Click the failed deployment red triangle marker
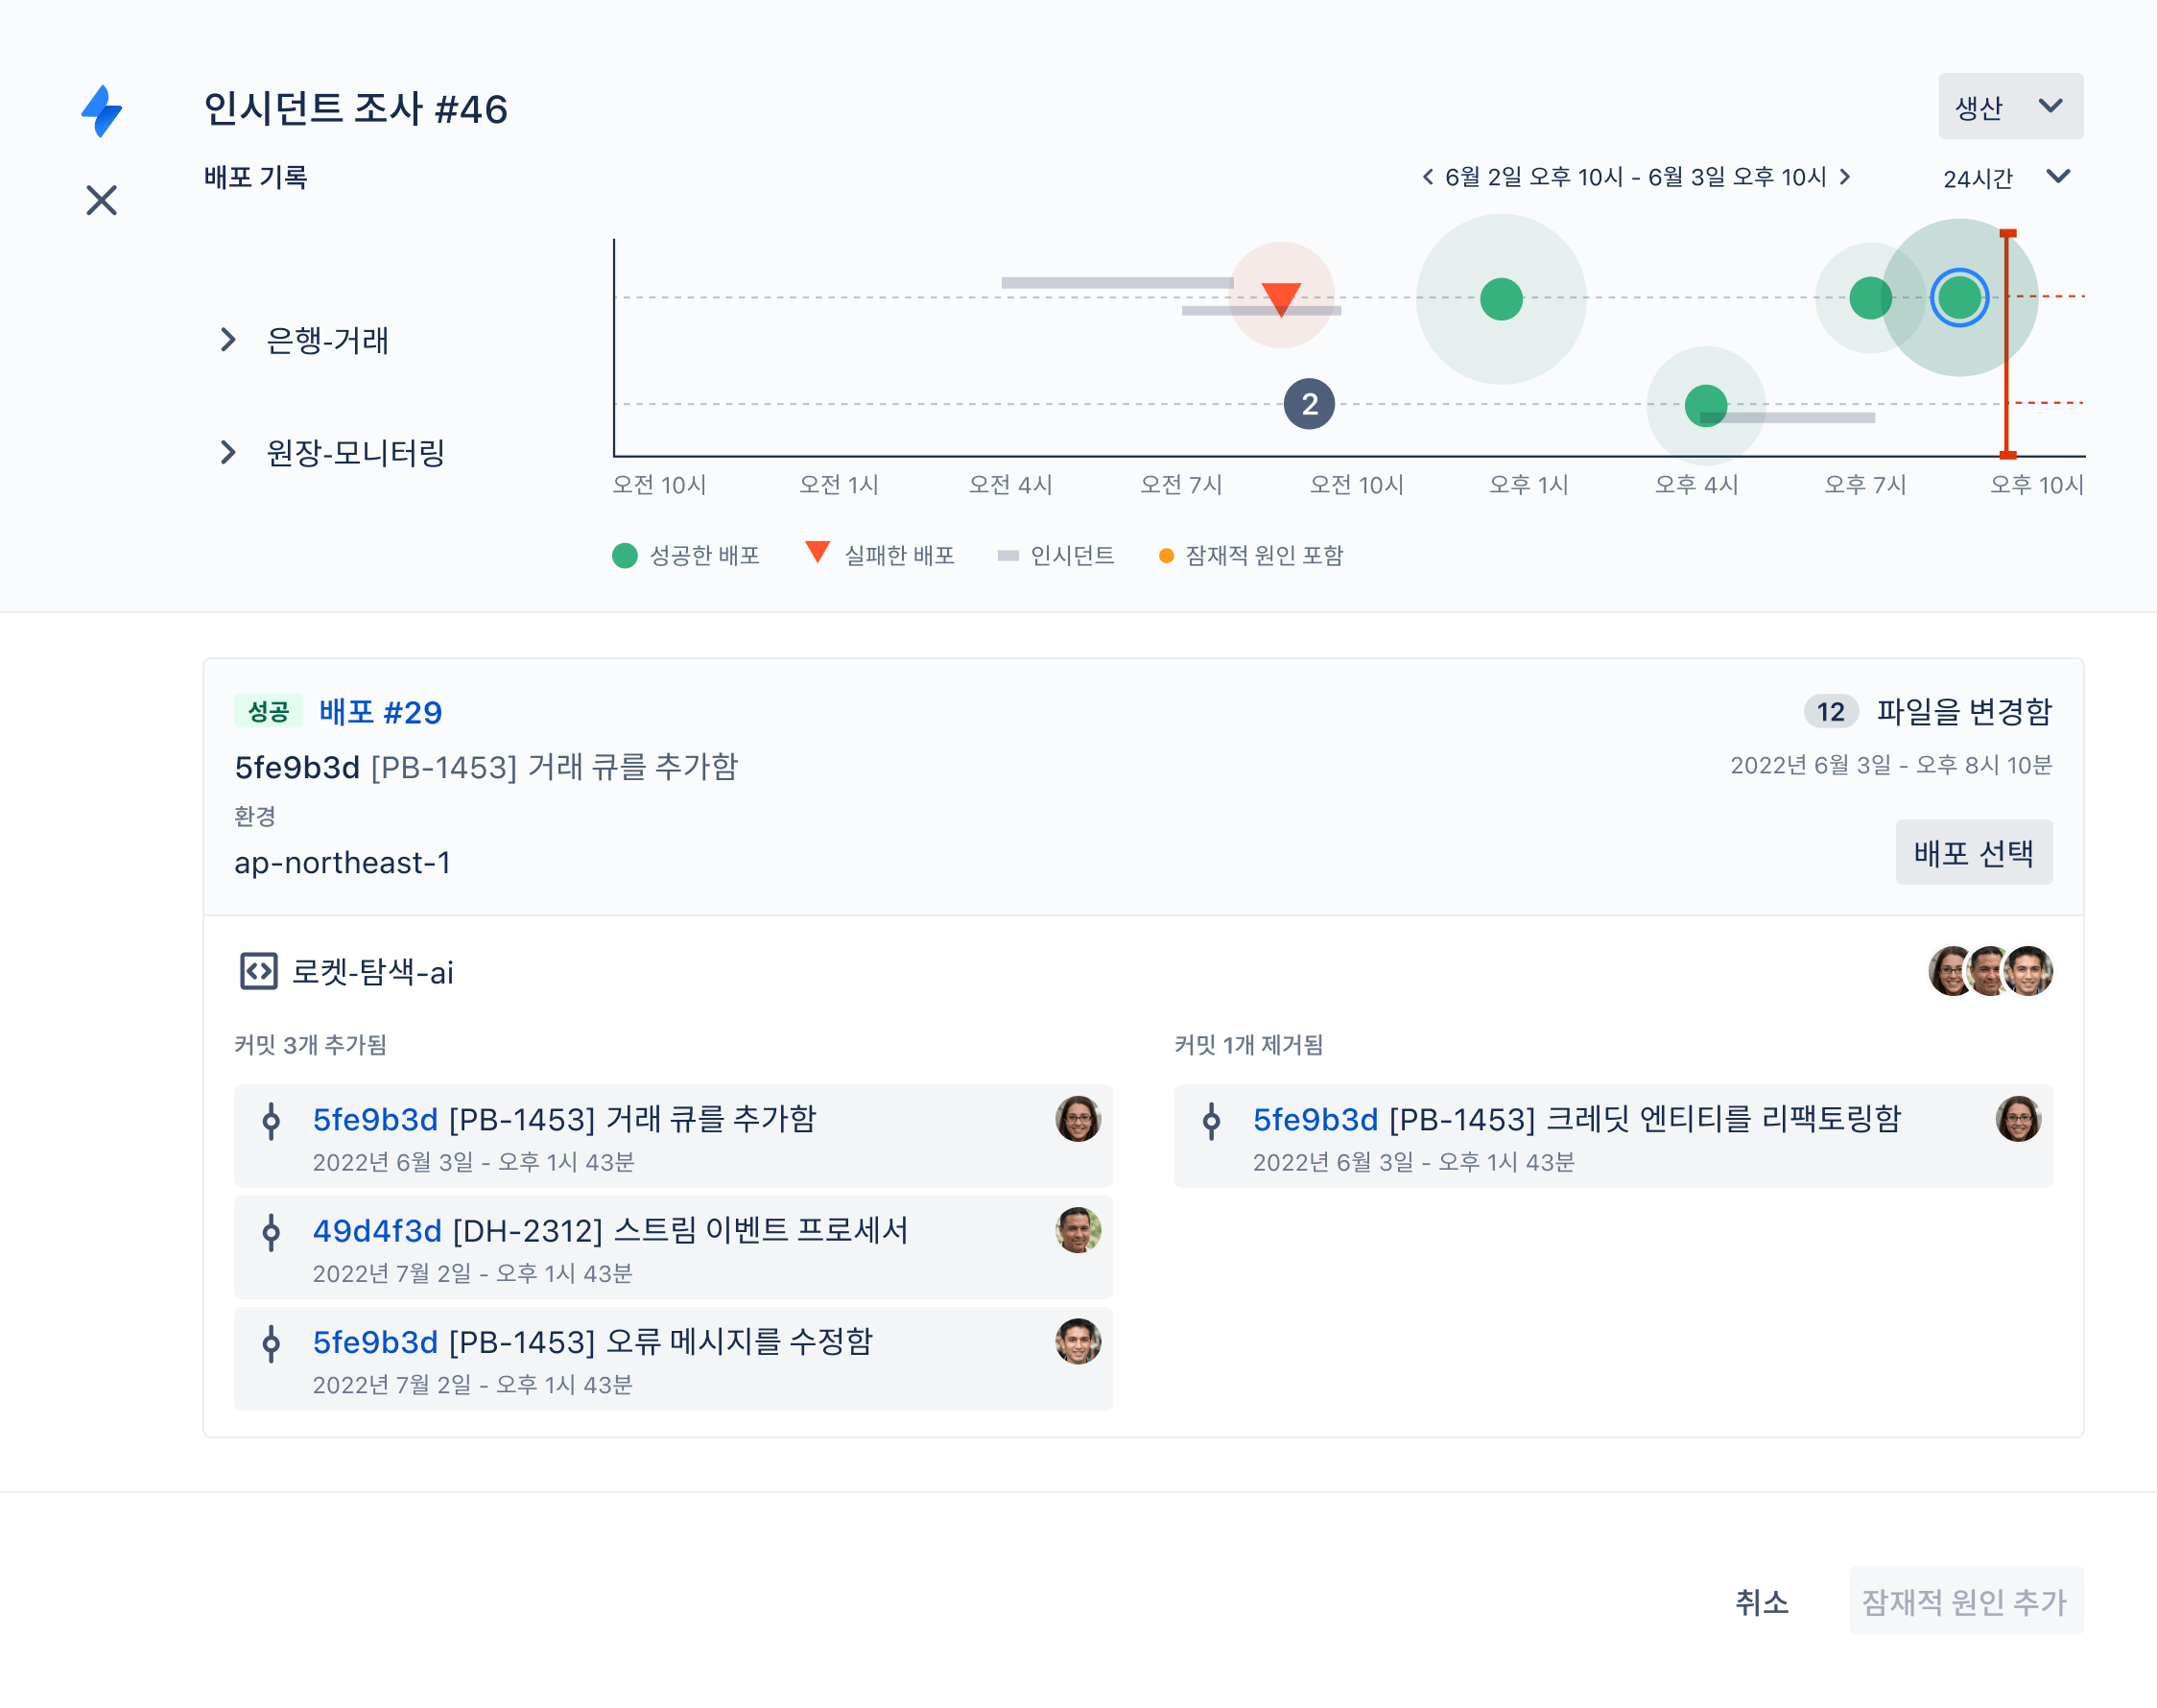 1281,297
